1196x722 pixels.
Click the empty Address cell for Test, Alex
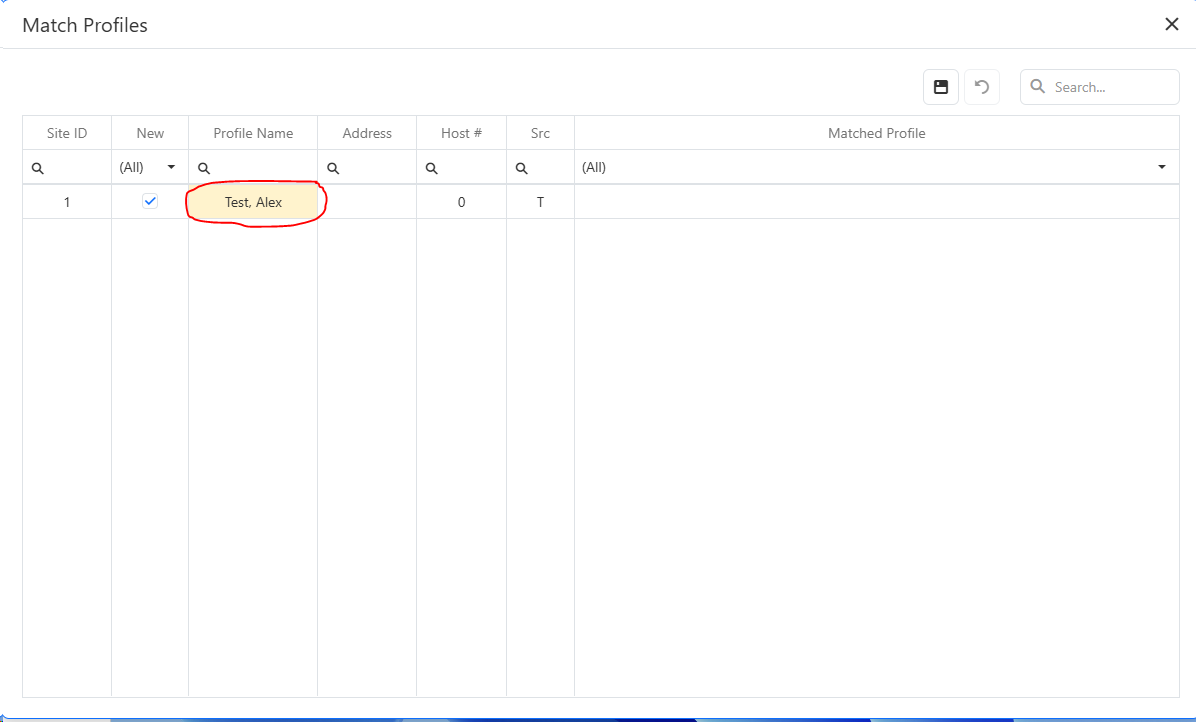(367, 202)
